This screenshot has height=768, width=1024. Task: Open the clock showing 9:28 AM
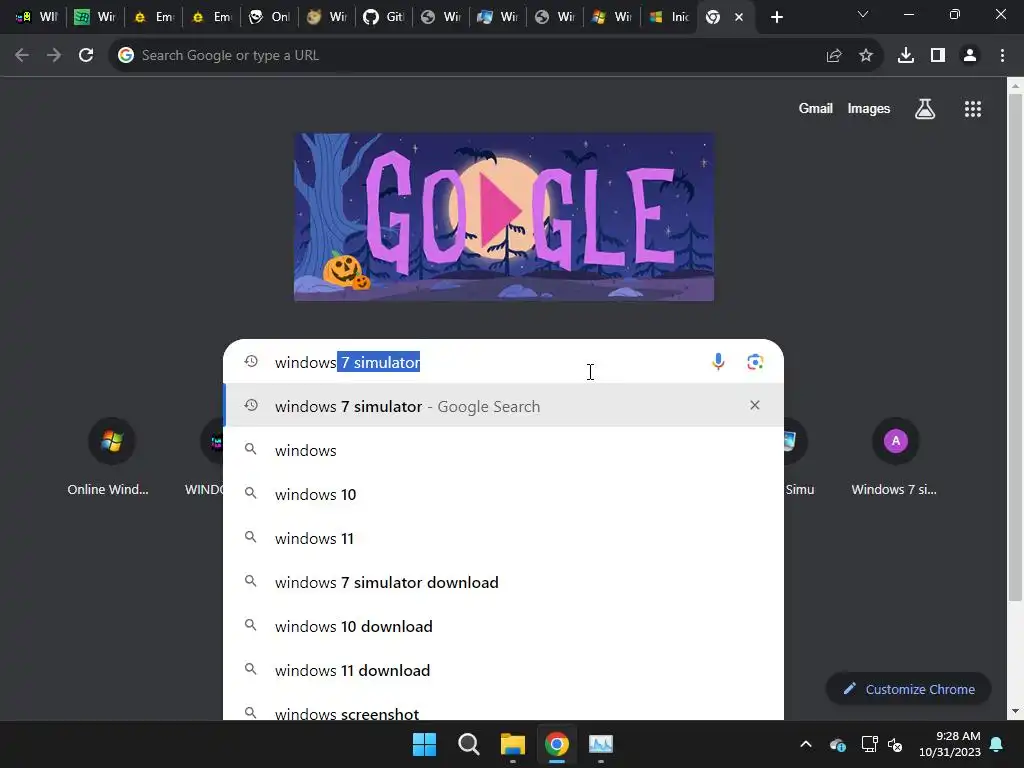[950, 744]
